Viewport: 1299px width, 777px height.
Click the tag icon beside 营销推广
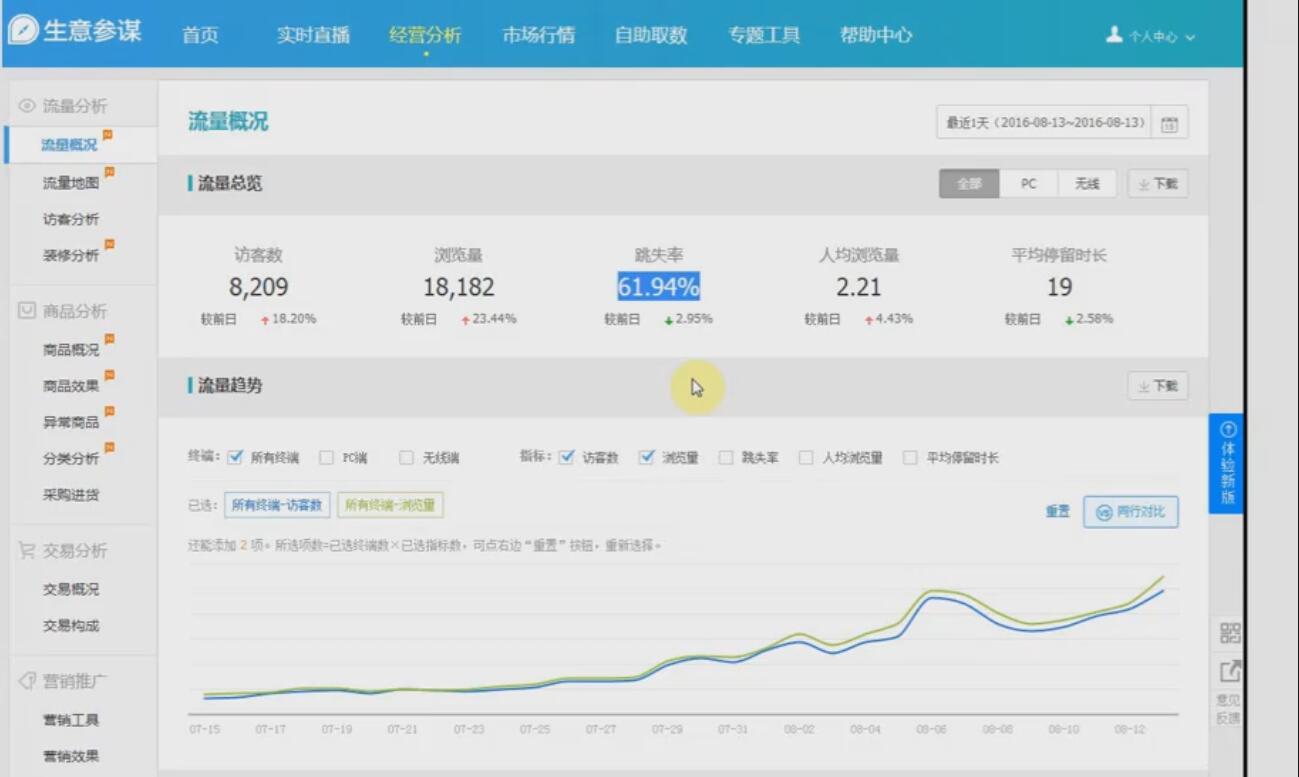27,681
